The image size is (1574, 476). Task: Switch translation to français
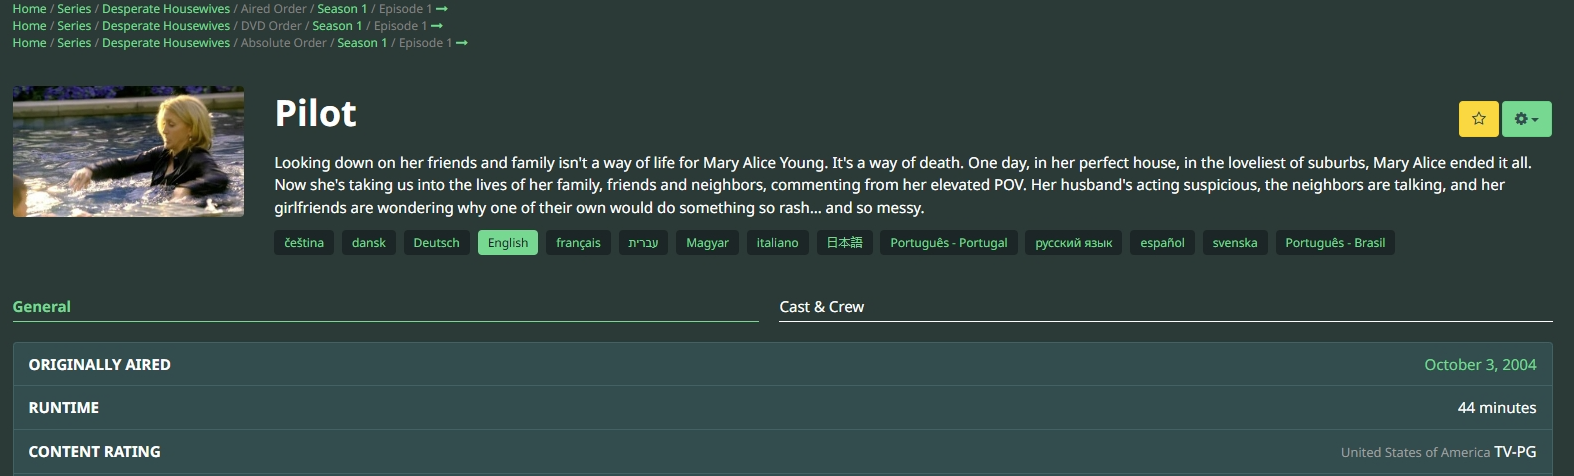pyautogui.click(x=578, y=243)
